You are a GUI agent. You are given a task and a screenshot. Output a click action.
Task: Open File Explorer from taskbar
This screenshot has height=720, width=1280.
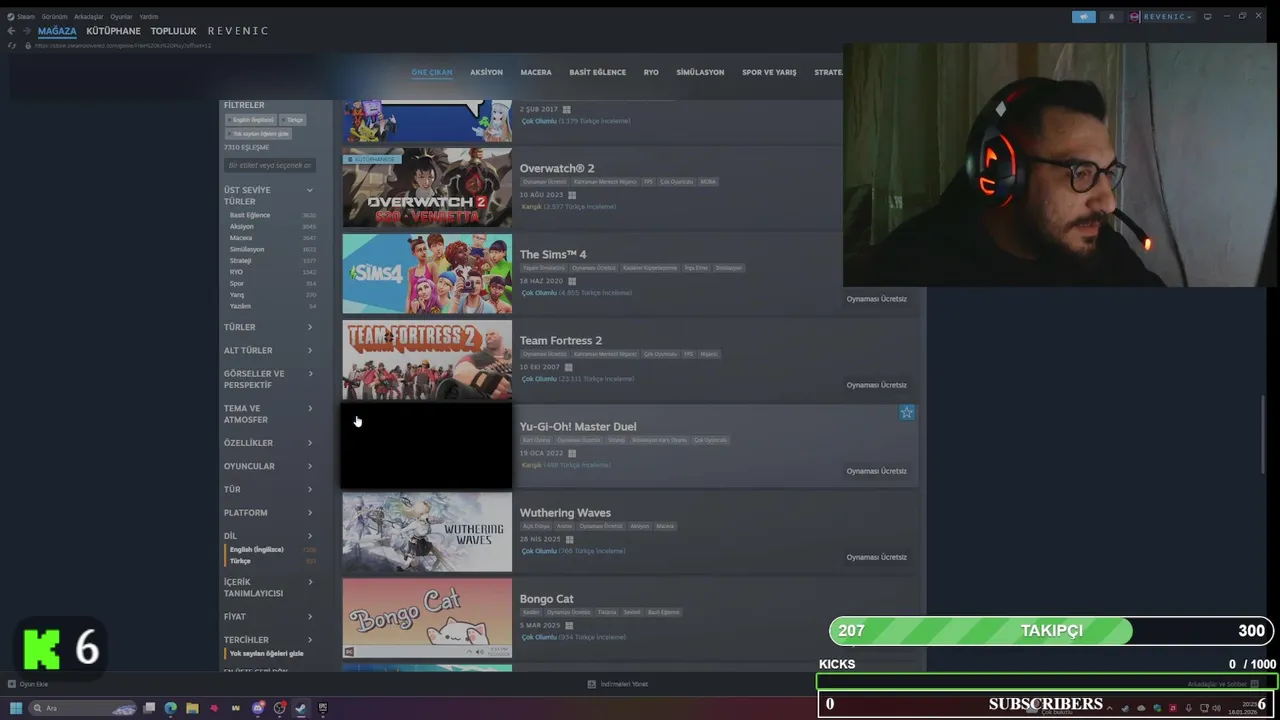[x=192, y=708]
